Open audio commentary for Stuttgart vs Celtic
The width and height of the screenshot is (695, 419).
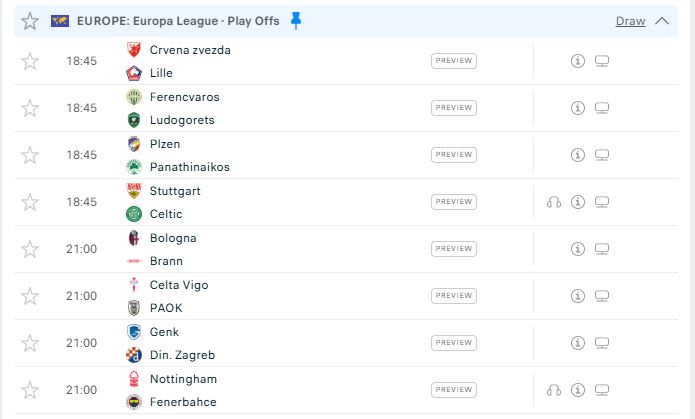(x=554, y=202)
